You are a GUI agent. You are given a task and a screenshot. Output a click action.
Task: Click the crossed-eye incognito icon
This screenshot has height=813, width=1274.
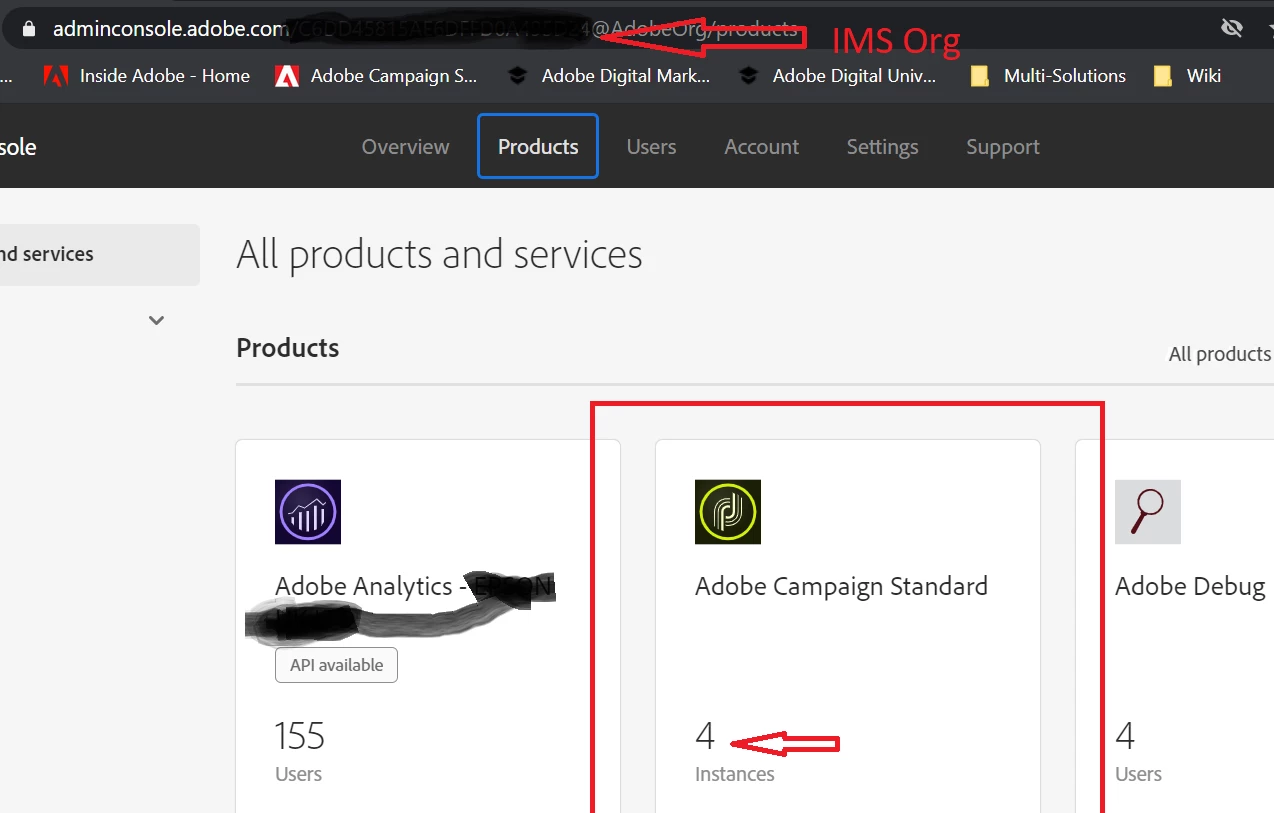(1232, 28)
